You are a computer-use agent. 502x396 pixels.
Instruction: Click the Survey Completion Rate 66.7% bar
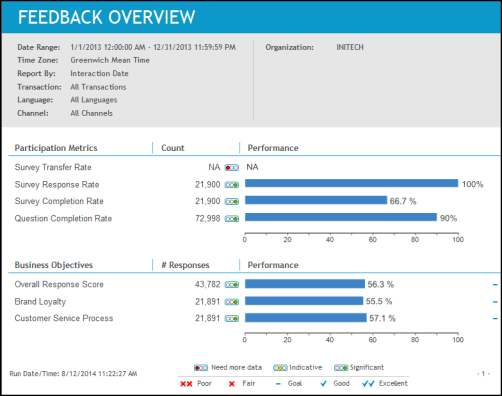tap(316, 200)
